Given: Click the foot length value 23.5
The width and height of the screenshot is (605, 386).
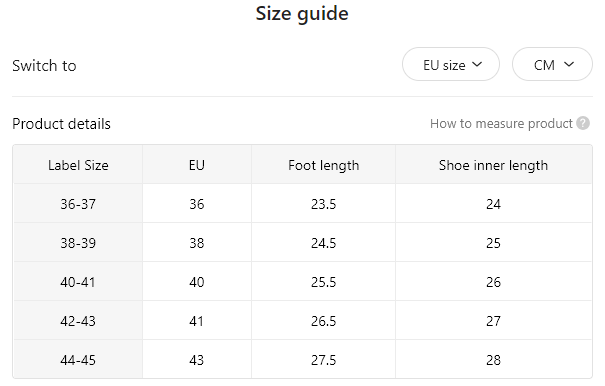Looking at the screenshot, I should pos(323,204).
